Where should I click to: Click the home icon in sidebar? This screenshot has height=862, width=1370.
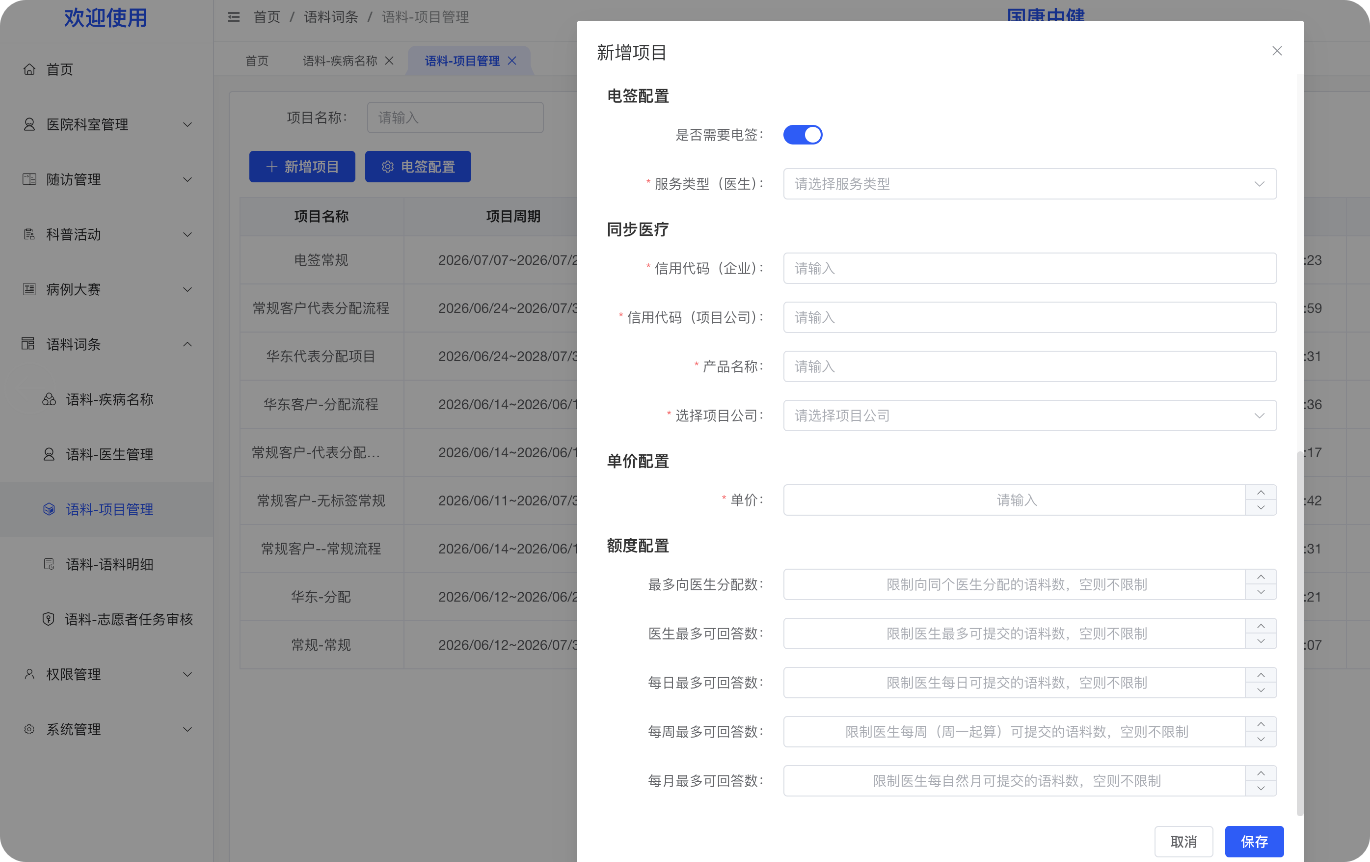pos(29,70)
